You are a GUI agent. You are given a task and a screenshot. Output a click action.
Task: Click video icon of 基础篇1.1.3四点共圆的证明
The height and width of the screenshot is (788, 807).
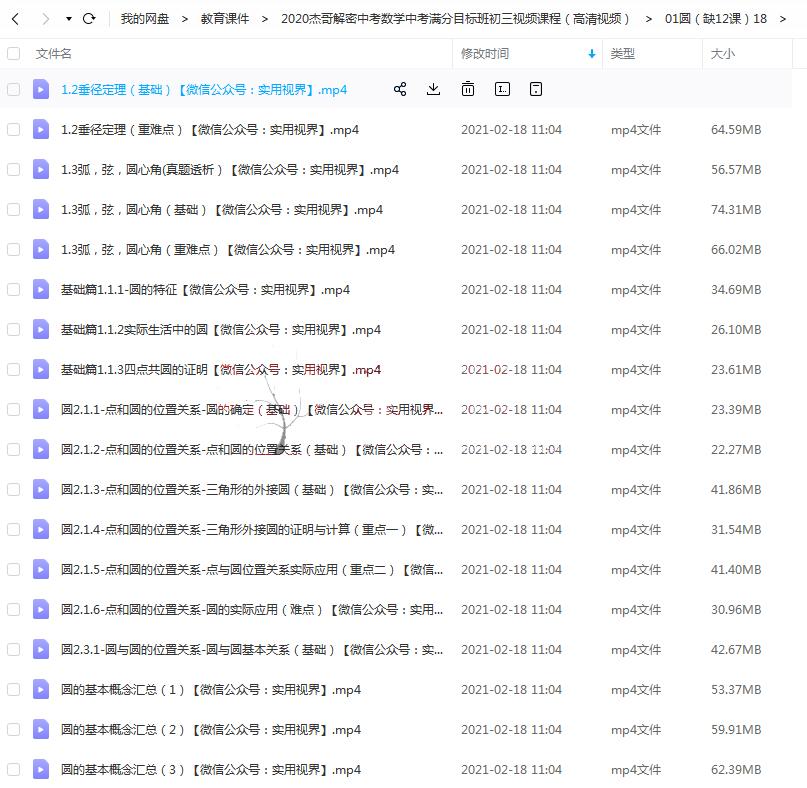coord(41,370)
